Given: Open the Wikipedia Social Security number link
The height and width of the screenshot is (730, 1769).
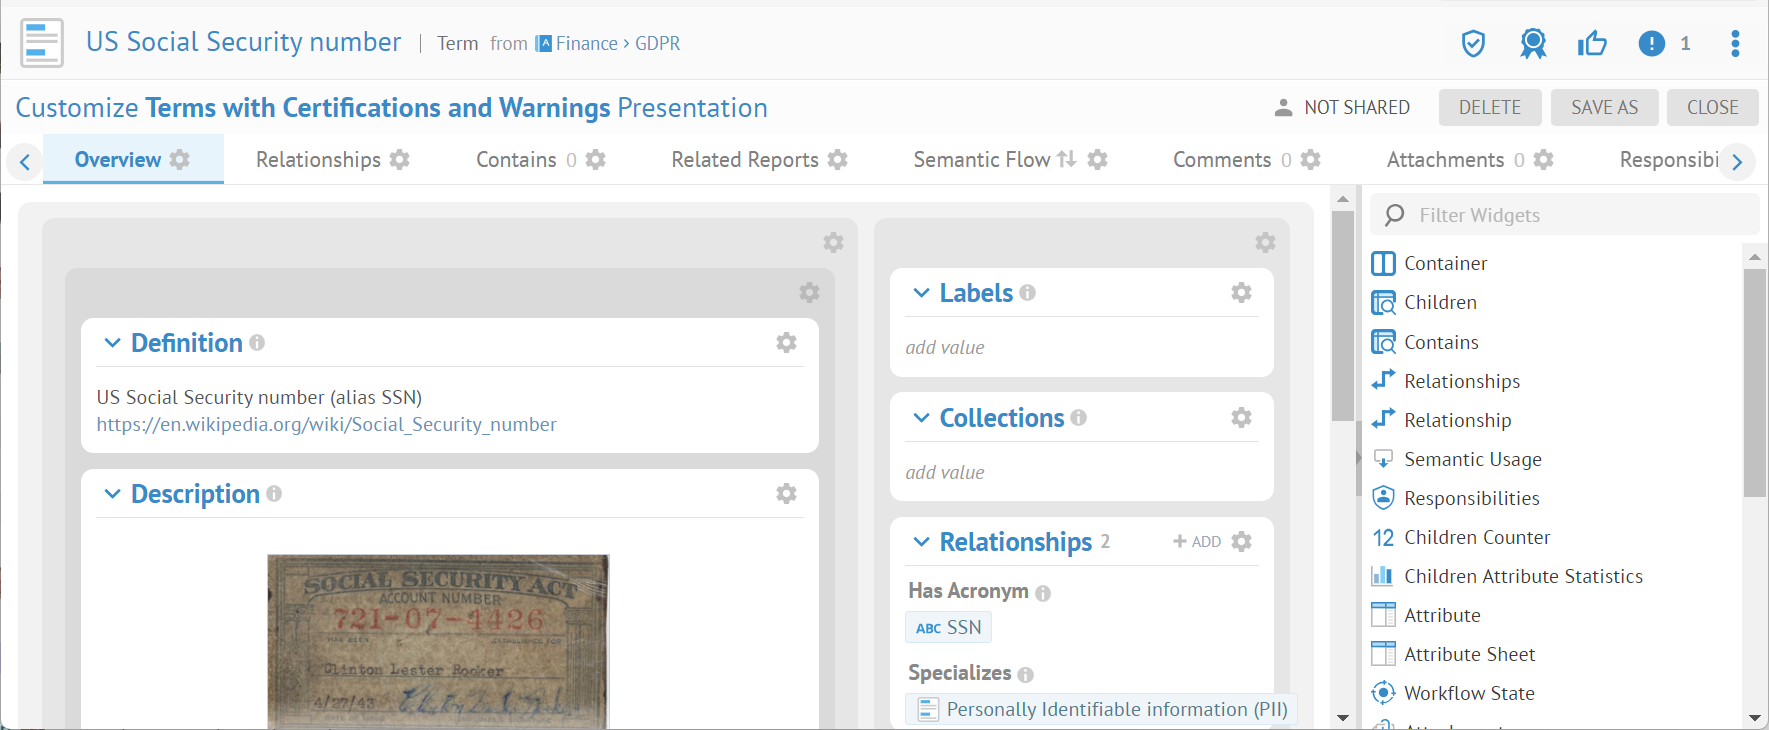Looking at the screenshot, I should (326, 425).
